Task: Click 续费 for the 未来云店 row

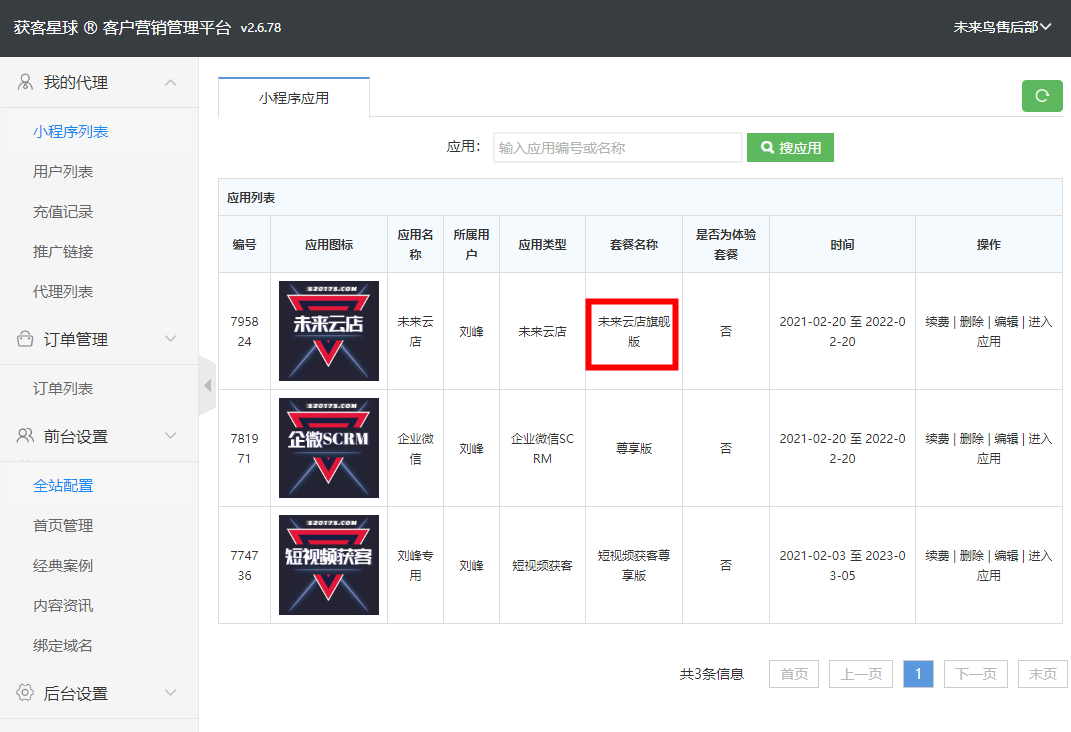Action: pos(937,322)
